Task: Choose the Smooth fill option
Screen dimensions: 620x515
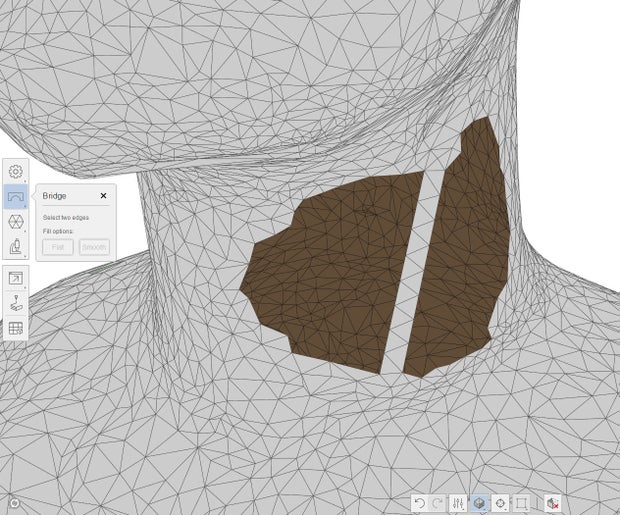Action: click(x=94, y=247)
